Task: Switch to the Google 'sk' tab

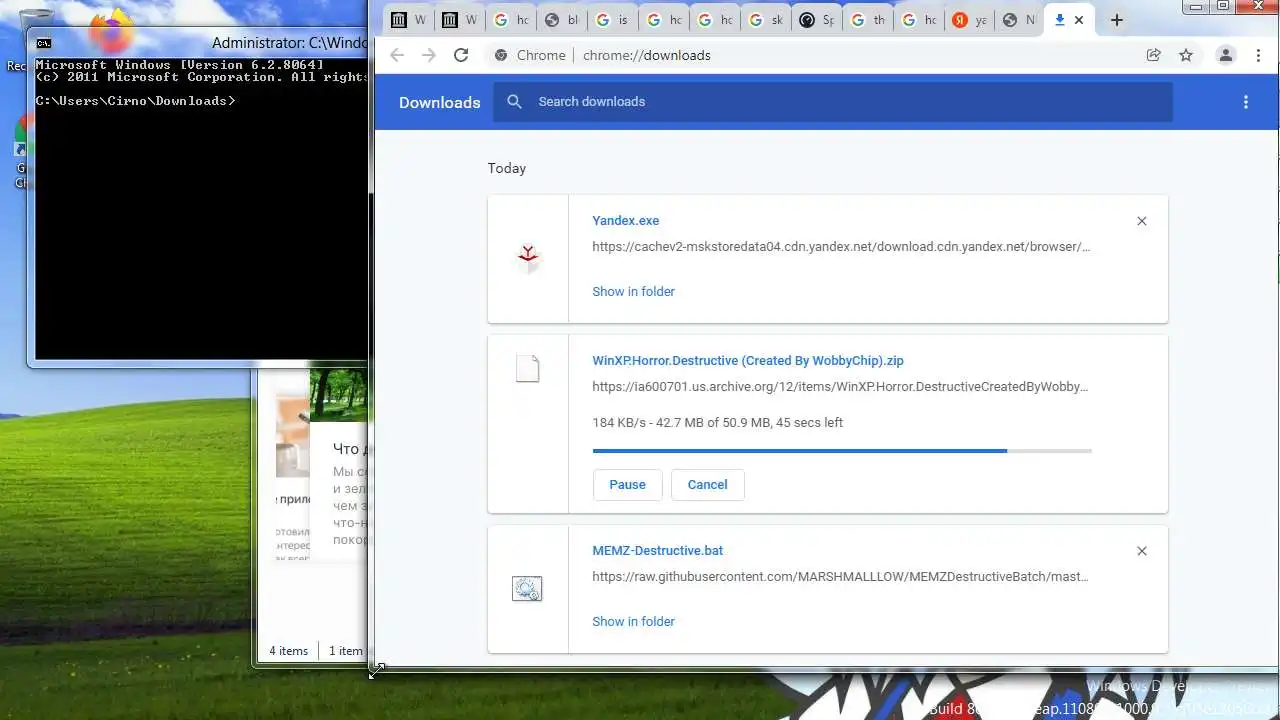Action: click(766, 20)
